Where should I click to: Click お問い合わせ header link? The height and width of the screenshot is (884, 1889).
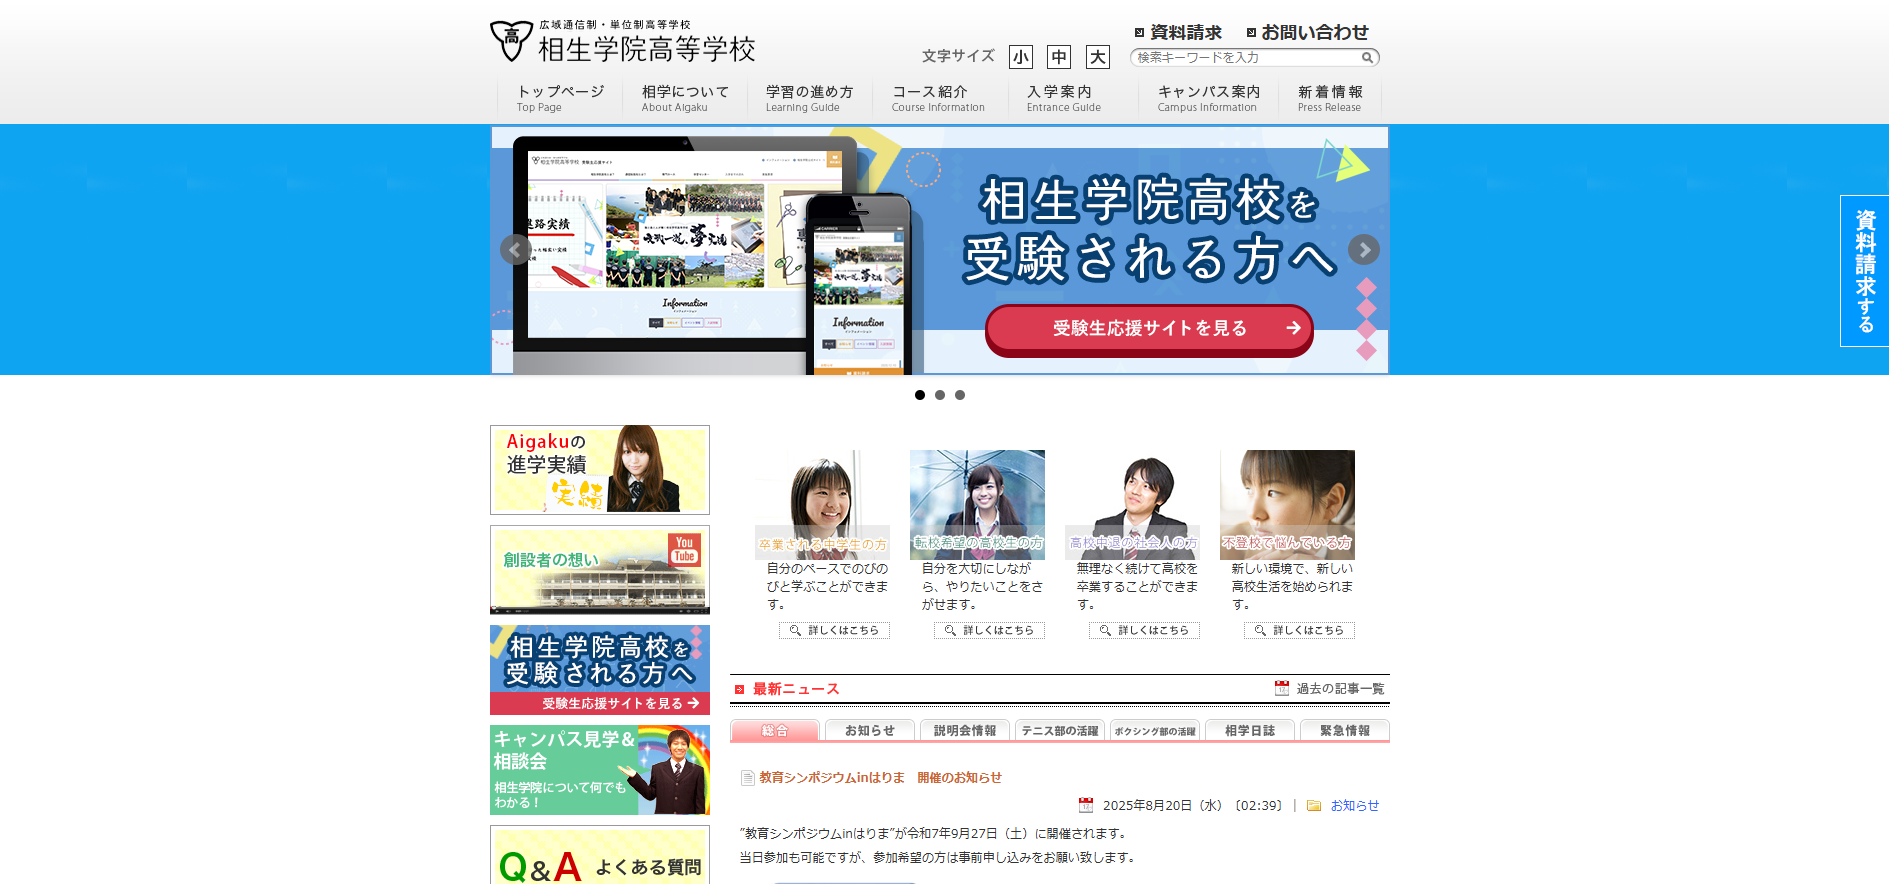1314,33
